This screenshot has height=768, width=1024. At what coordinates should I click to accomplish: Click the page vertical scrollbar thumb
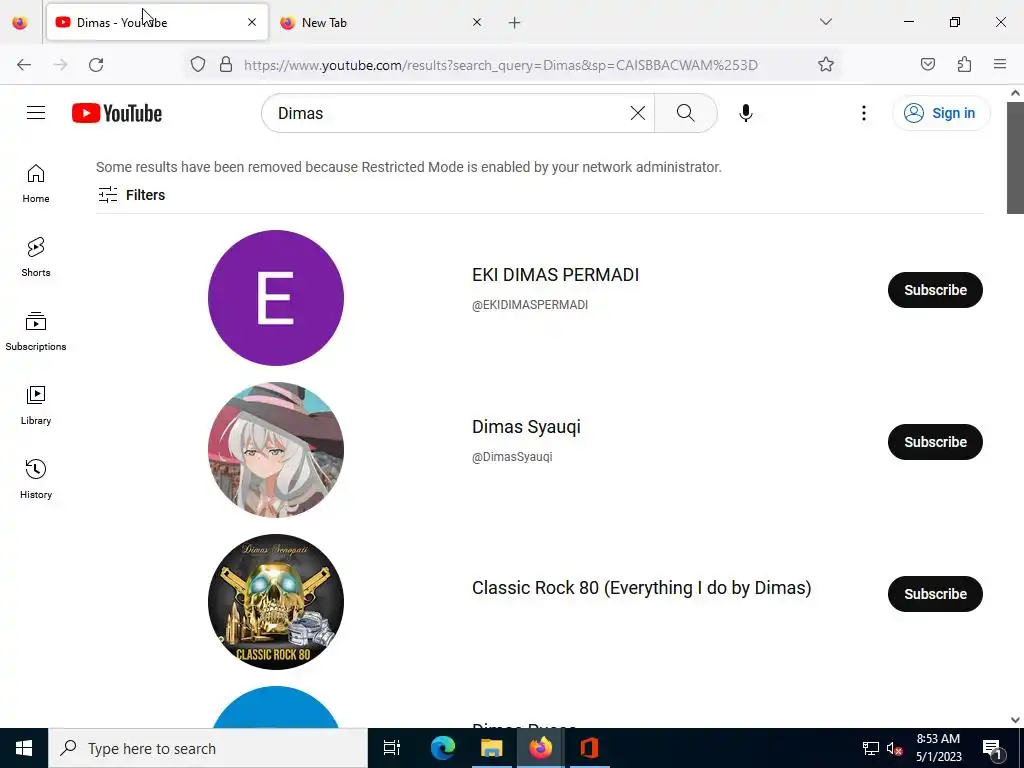point(1015,157)
